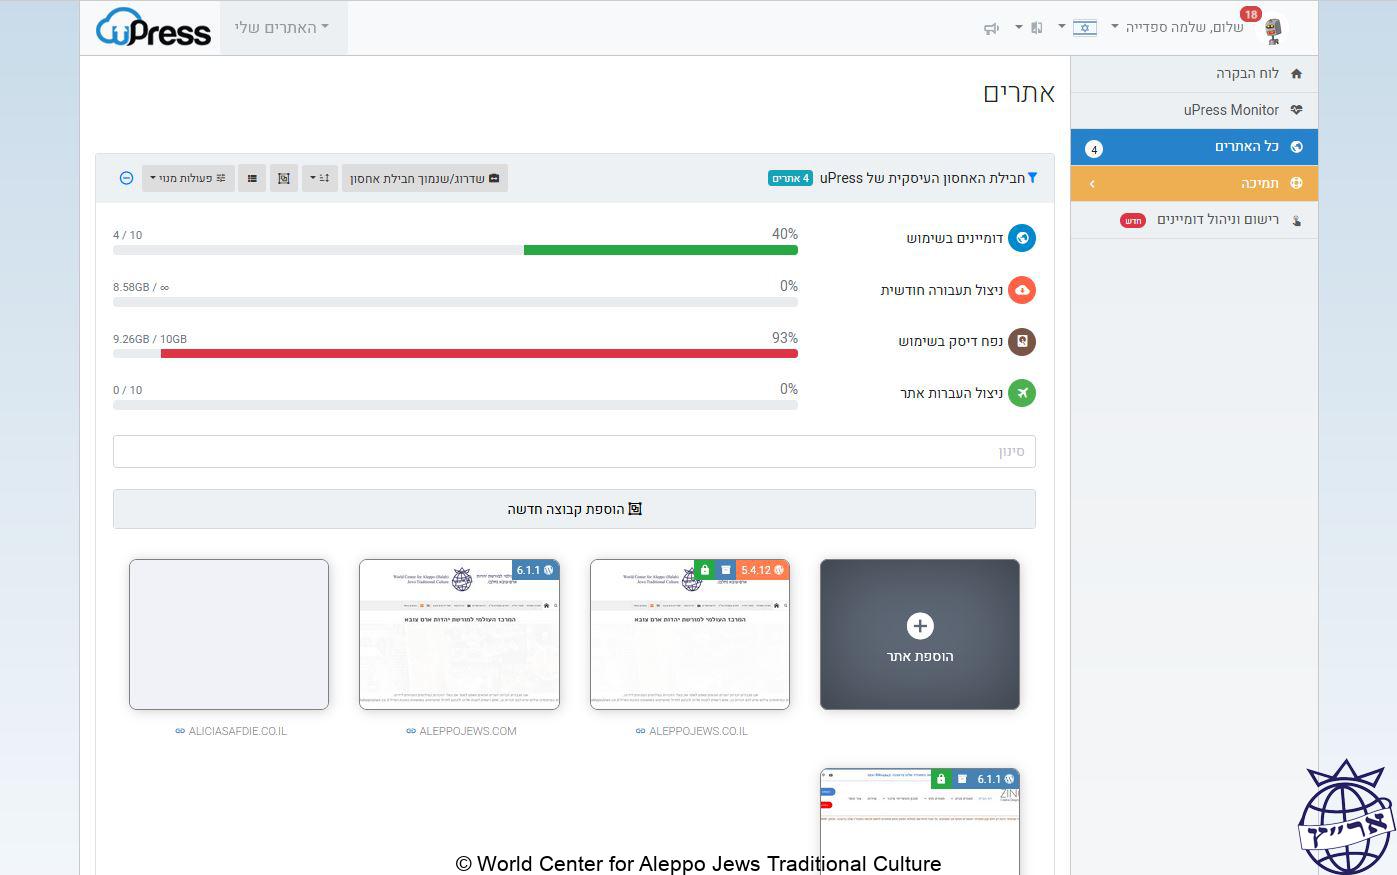Open the language flag dropdown
Image resolution: width=1397 pixels, height=875 pixels.
(1084, 28)
